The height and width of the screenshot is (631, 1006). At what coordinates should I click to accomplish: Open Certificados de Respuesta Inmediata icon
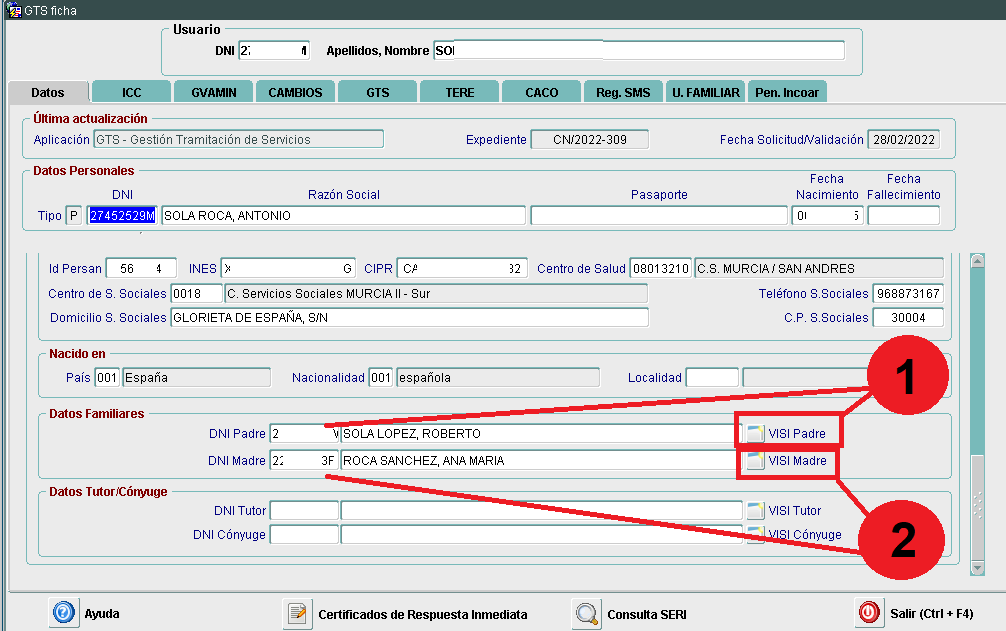tap(297, 613)
